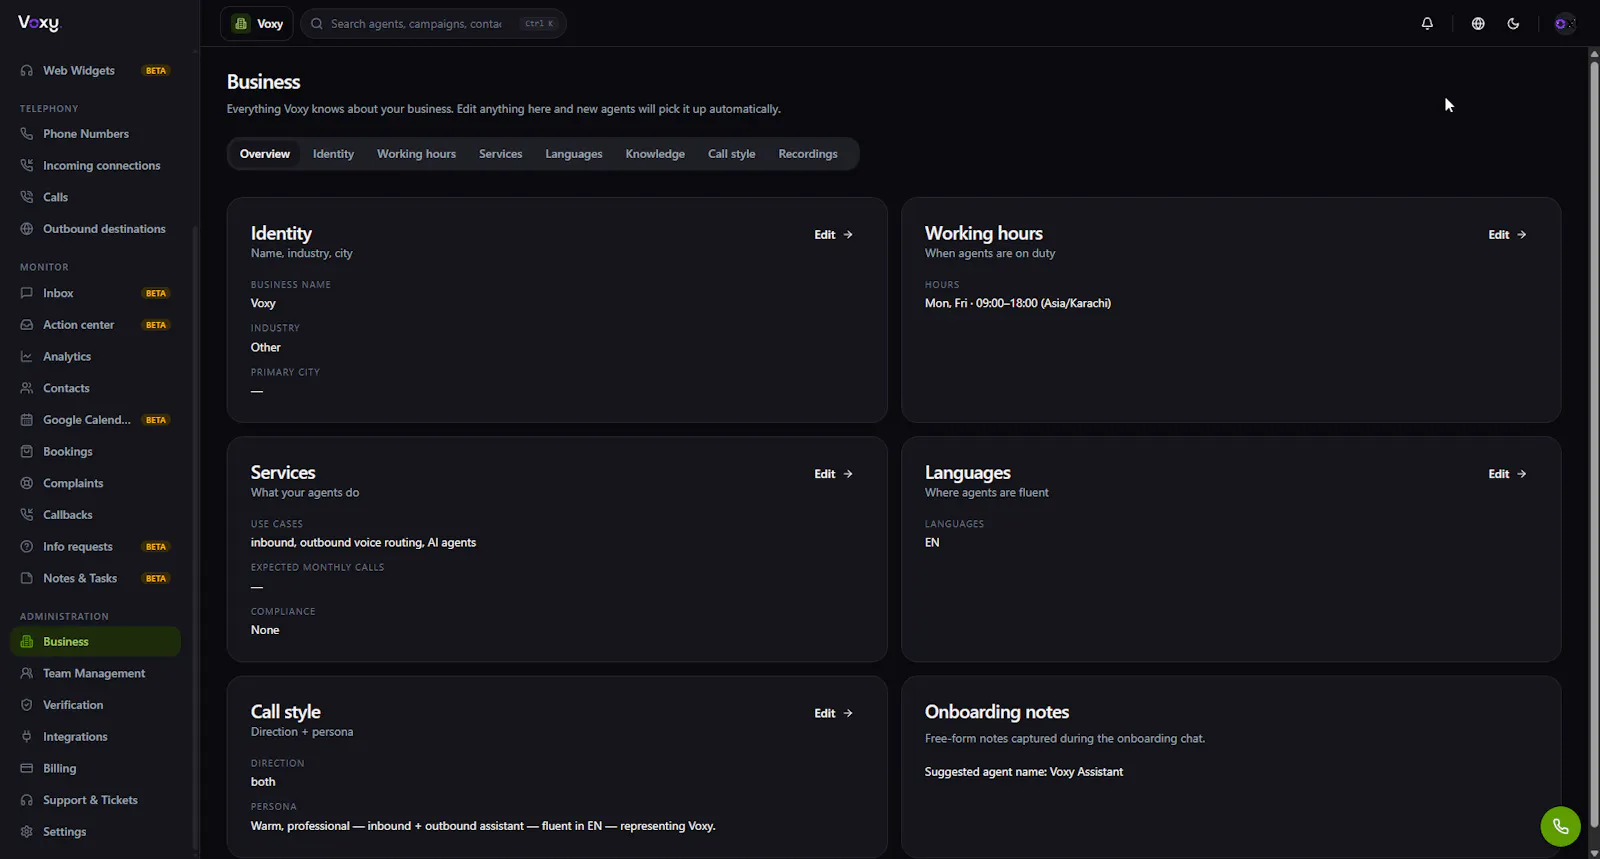Viewport: 1600px width, 859px height.
Task: Open Complaints page
Action: 95,483
